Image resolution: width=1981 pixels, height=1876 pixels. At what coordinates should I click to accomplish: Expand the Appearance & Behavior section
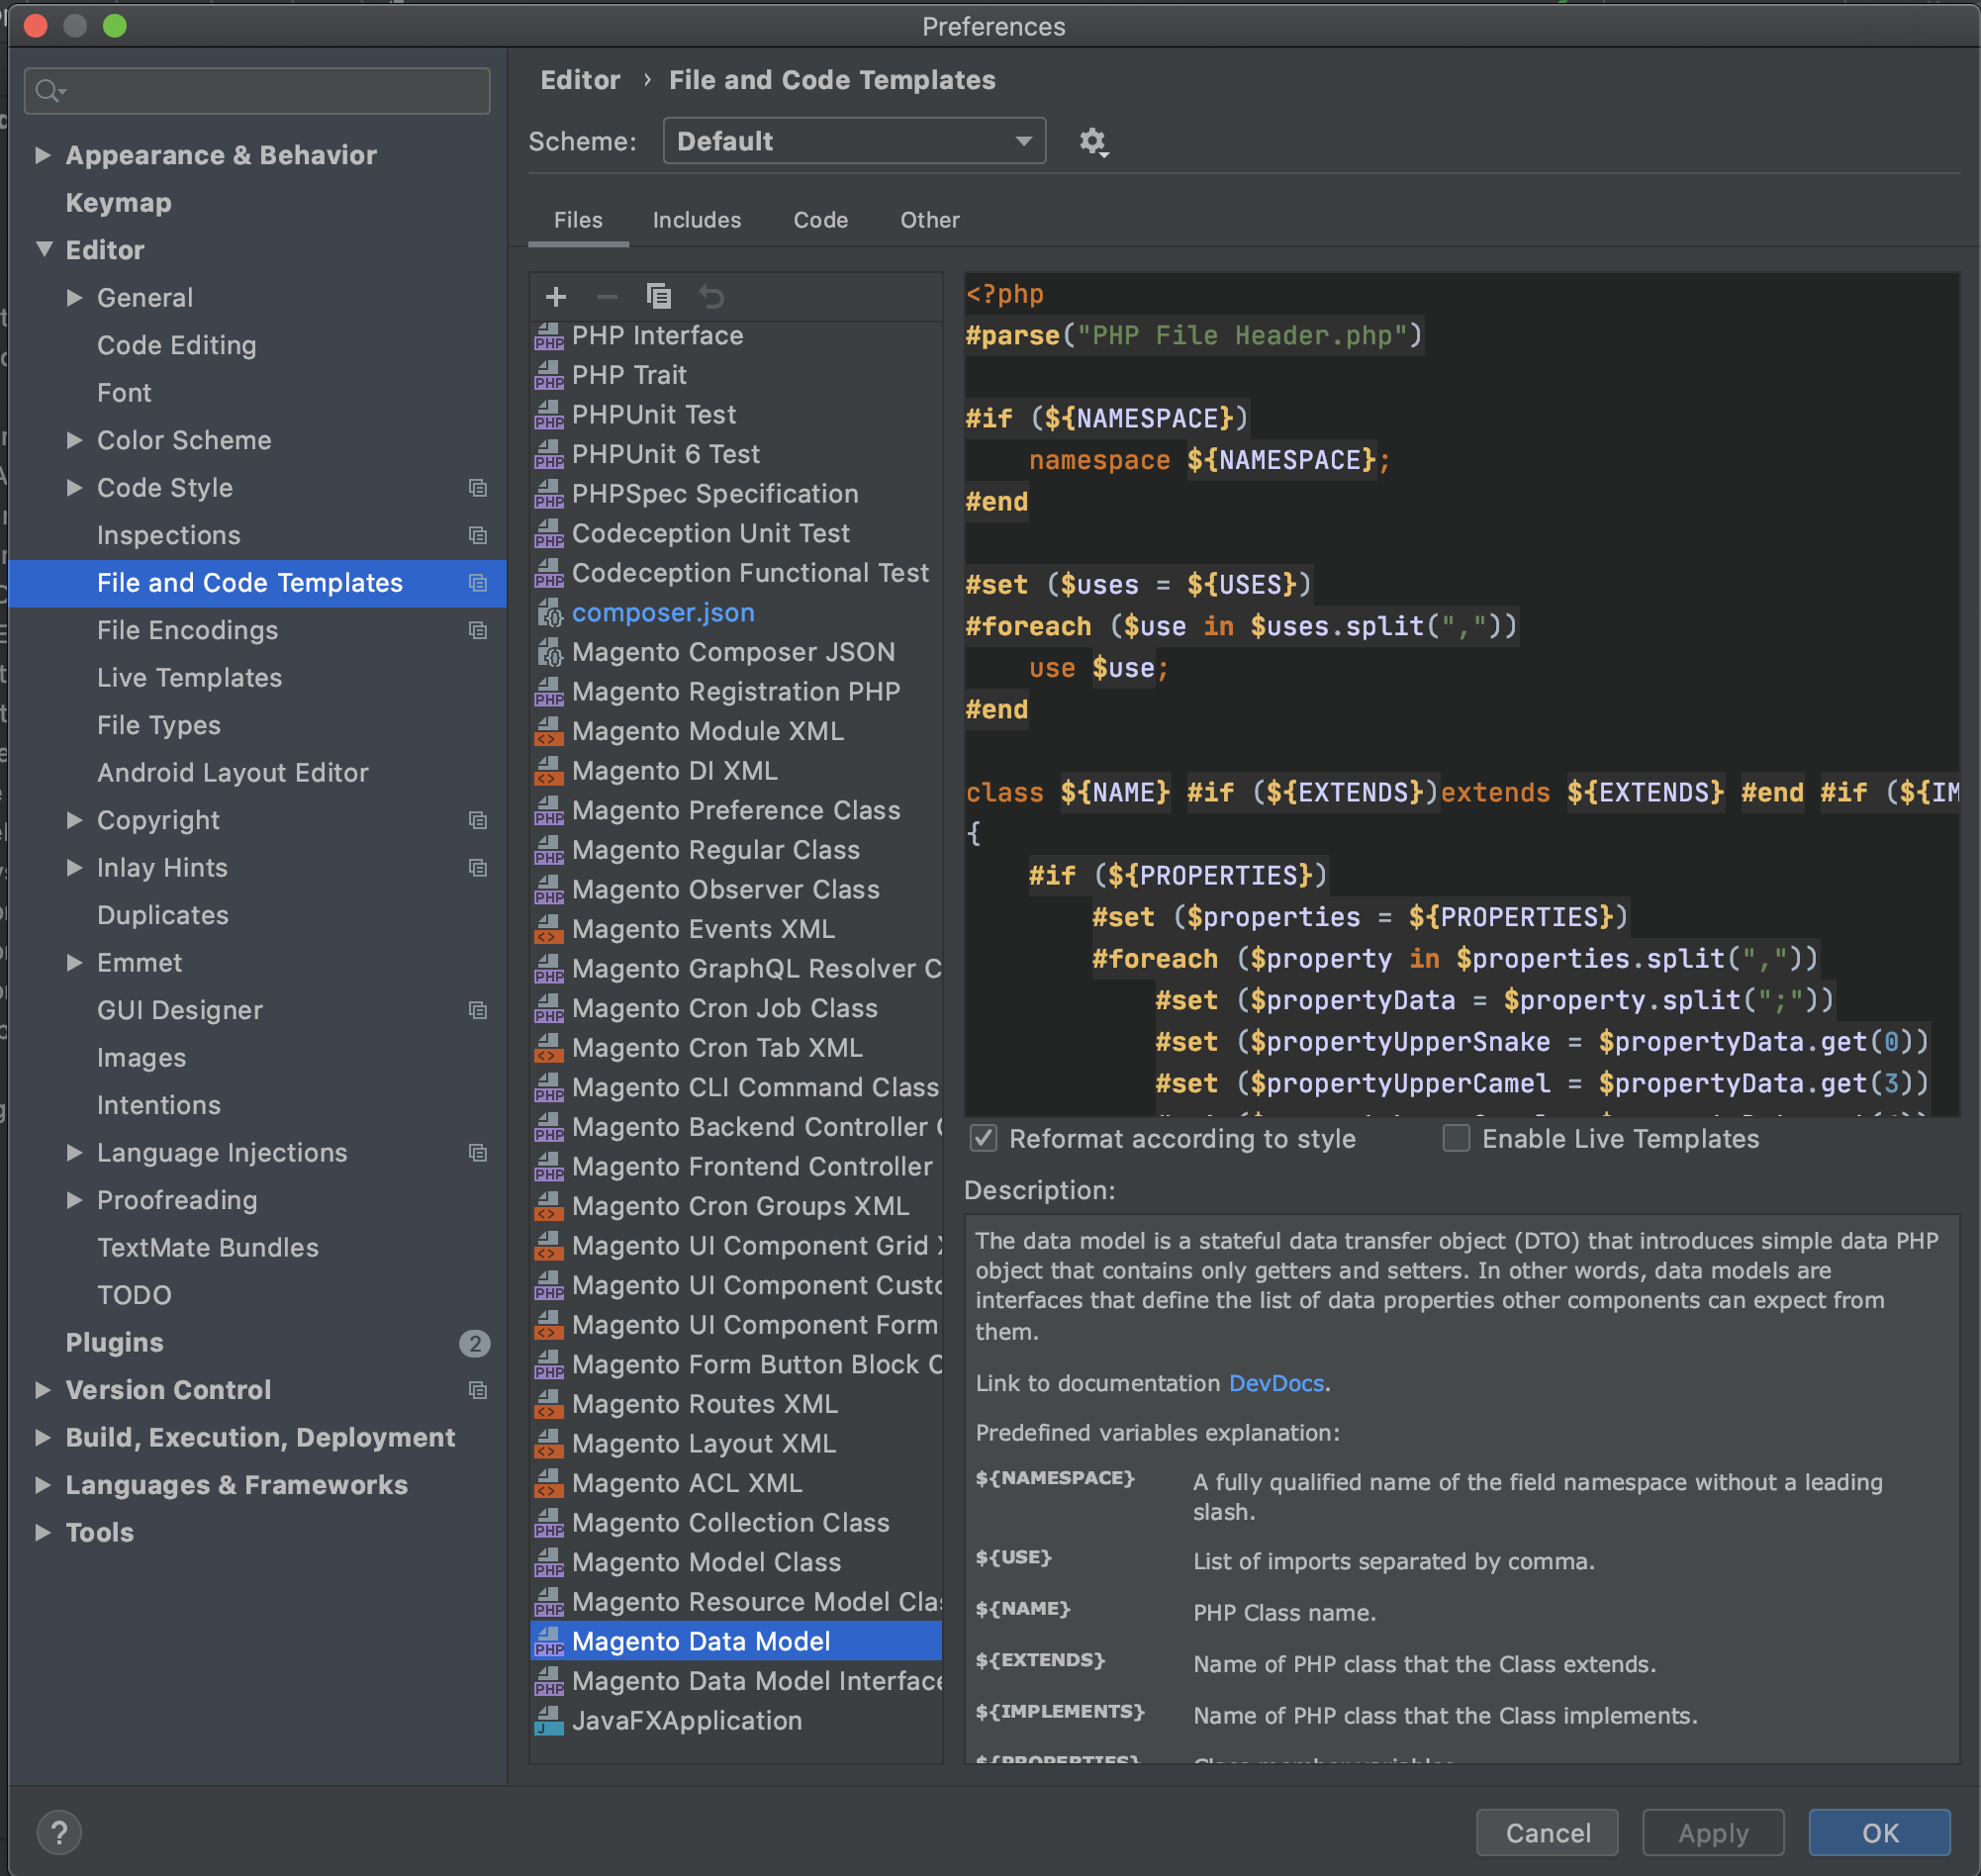(43, 155)
